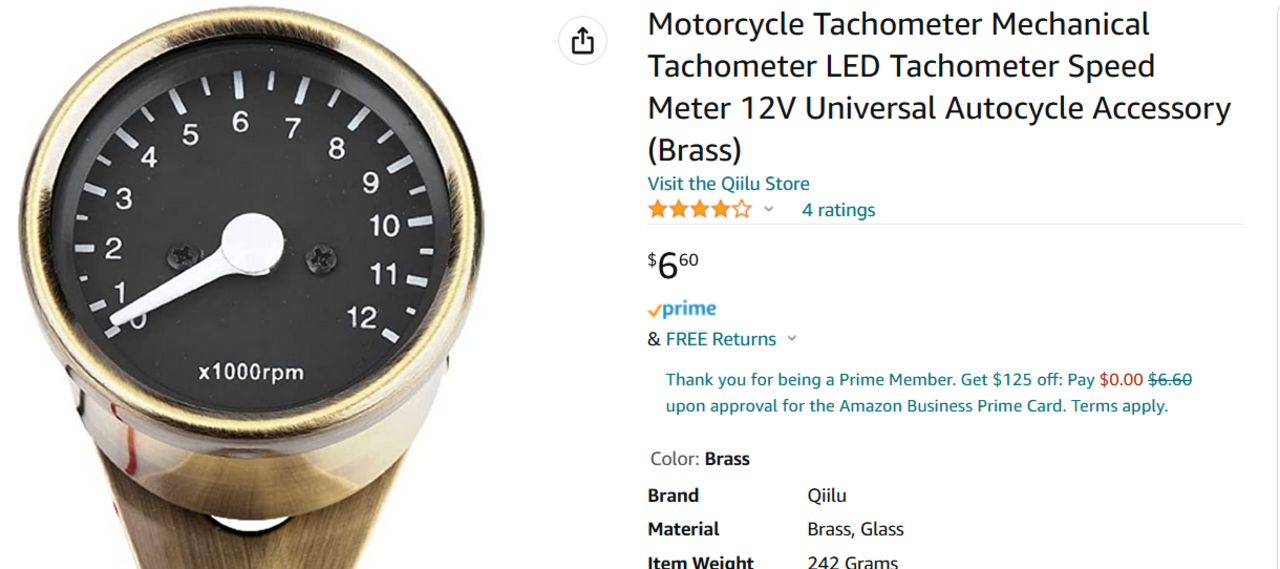Click the large $6.60 price
This screenshot has width=1280, height=569.
pos(673,266)
